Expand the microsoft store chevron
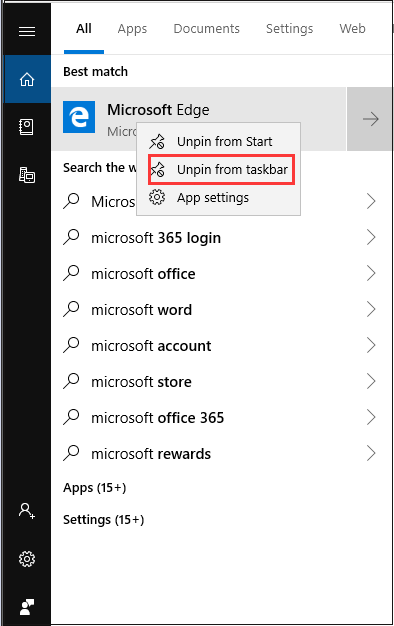 click(x=371, y=382)
